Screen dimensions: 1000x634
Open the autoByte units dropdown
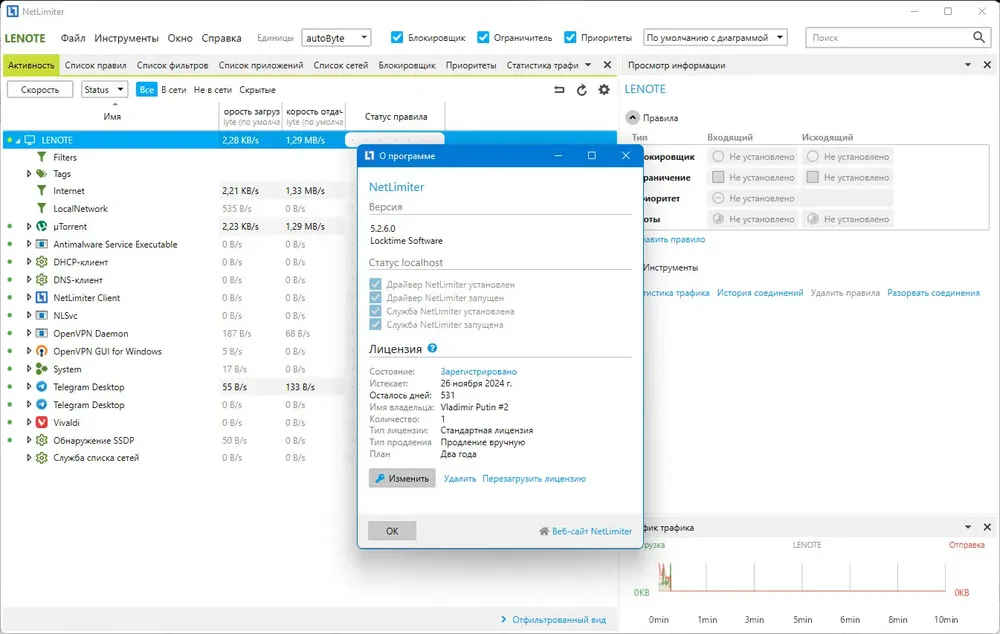click(x=336, y=38)
